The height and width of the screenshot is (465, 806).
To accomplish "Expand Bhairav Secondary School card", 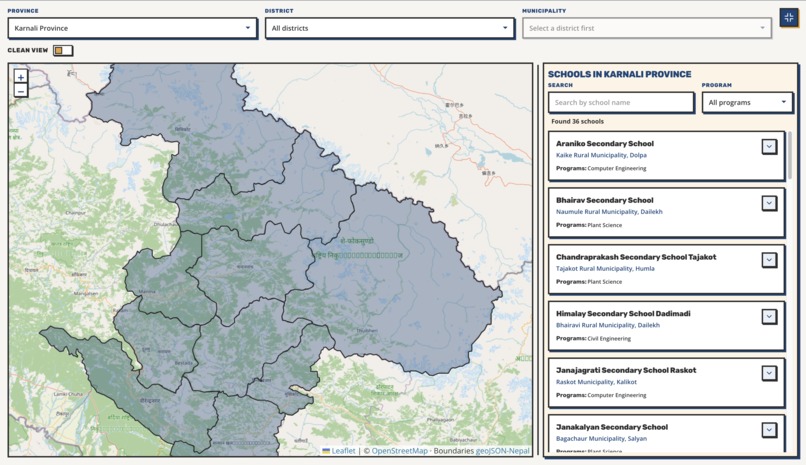I will 769,203.
